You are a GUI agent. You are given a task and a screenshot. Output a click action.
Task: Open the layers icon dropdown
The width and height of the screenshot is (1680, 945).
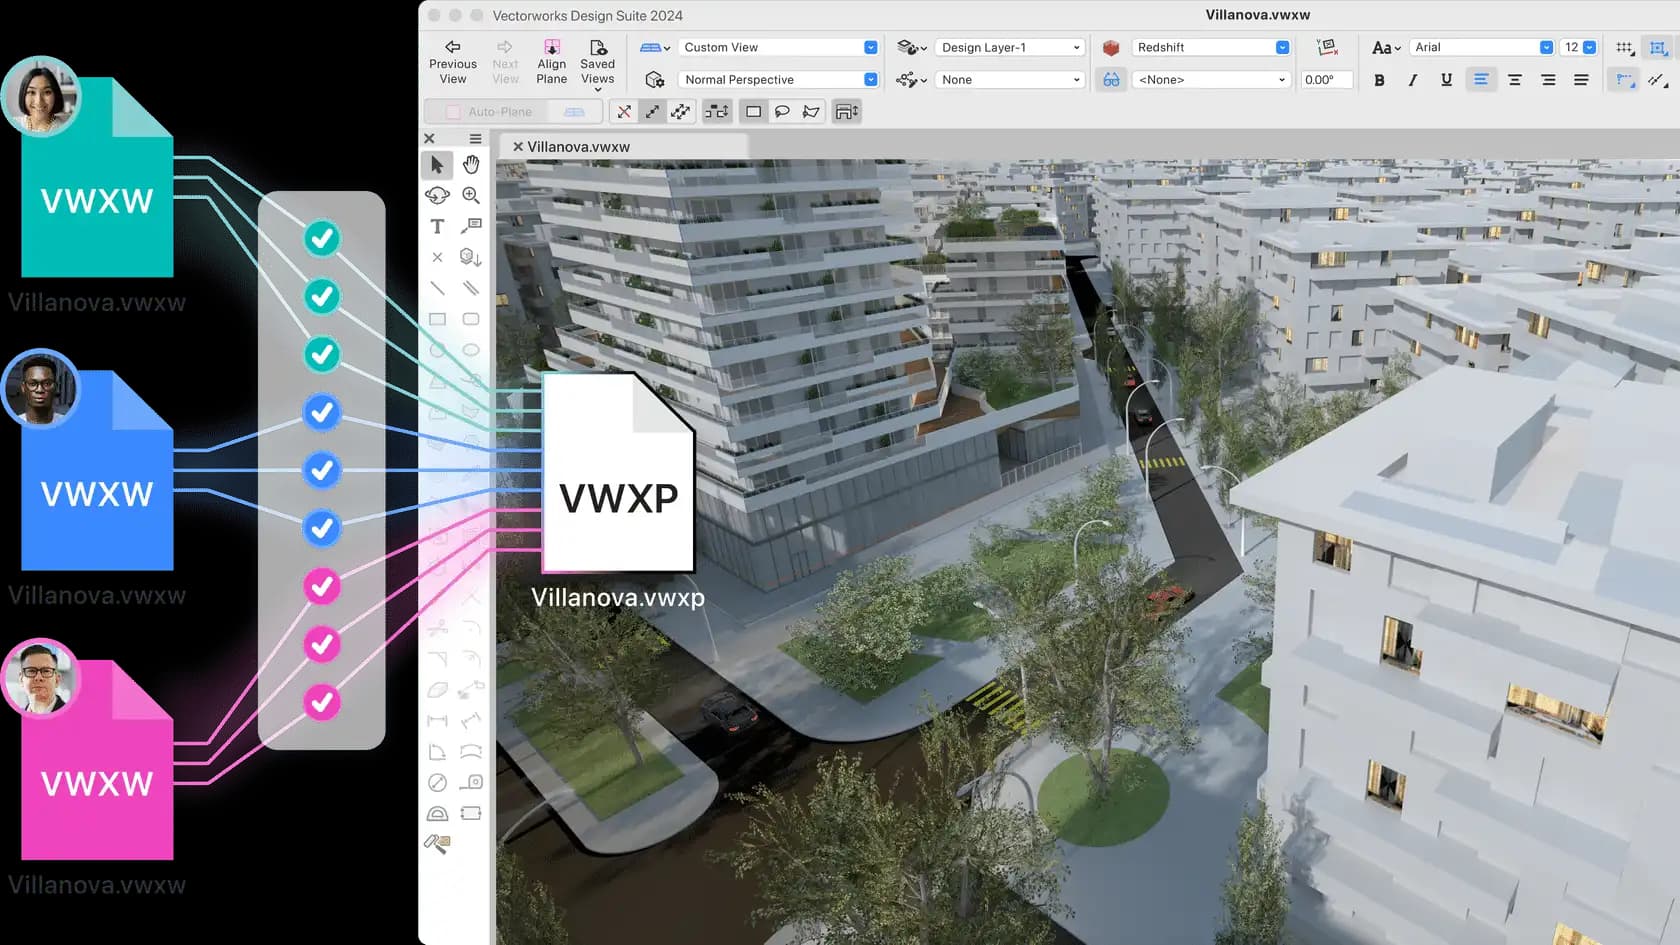[911, 48]
